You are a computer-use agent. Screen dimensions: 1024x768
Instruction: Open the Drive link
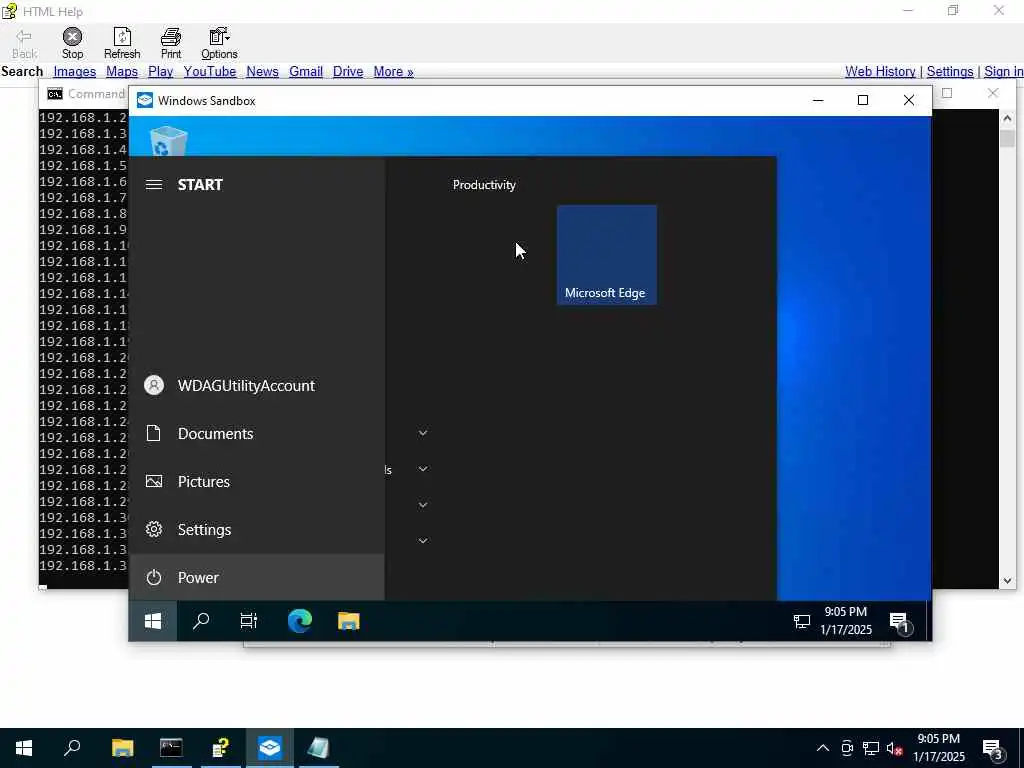[348, 71]
